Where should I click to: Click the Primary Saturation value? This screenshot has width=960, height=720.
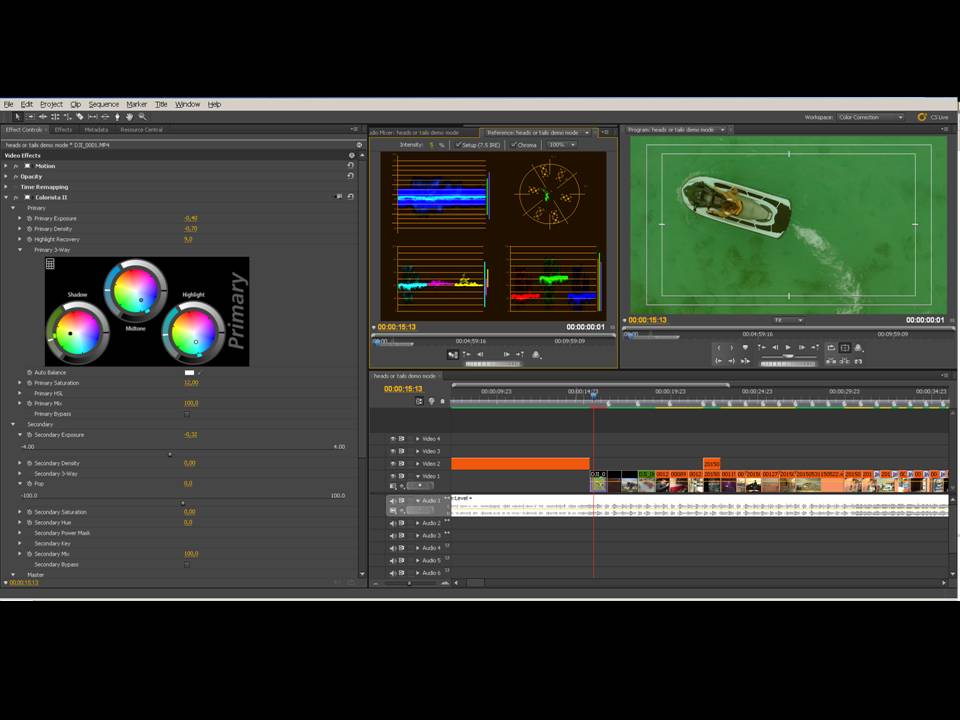click(x=190, y=383)
